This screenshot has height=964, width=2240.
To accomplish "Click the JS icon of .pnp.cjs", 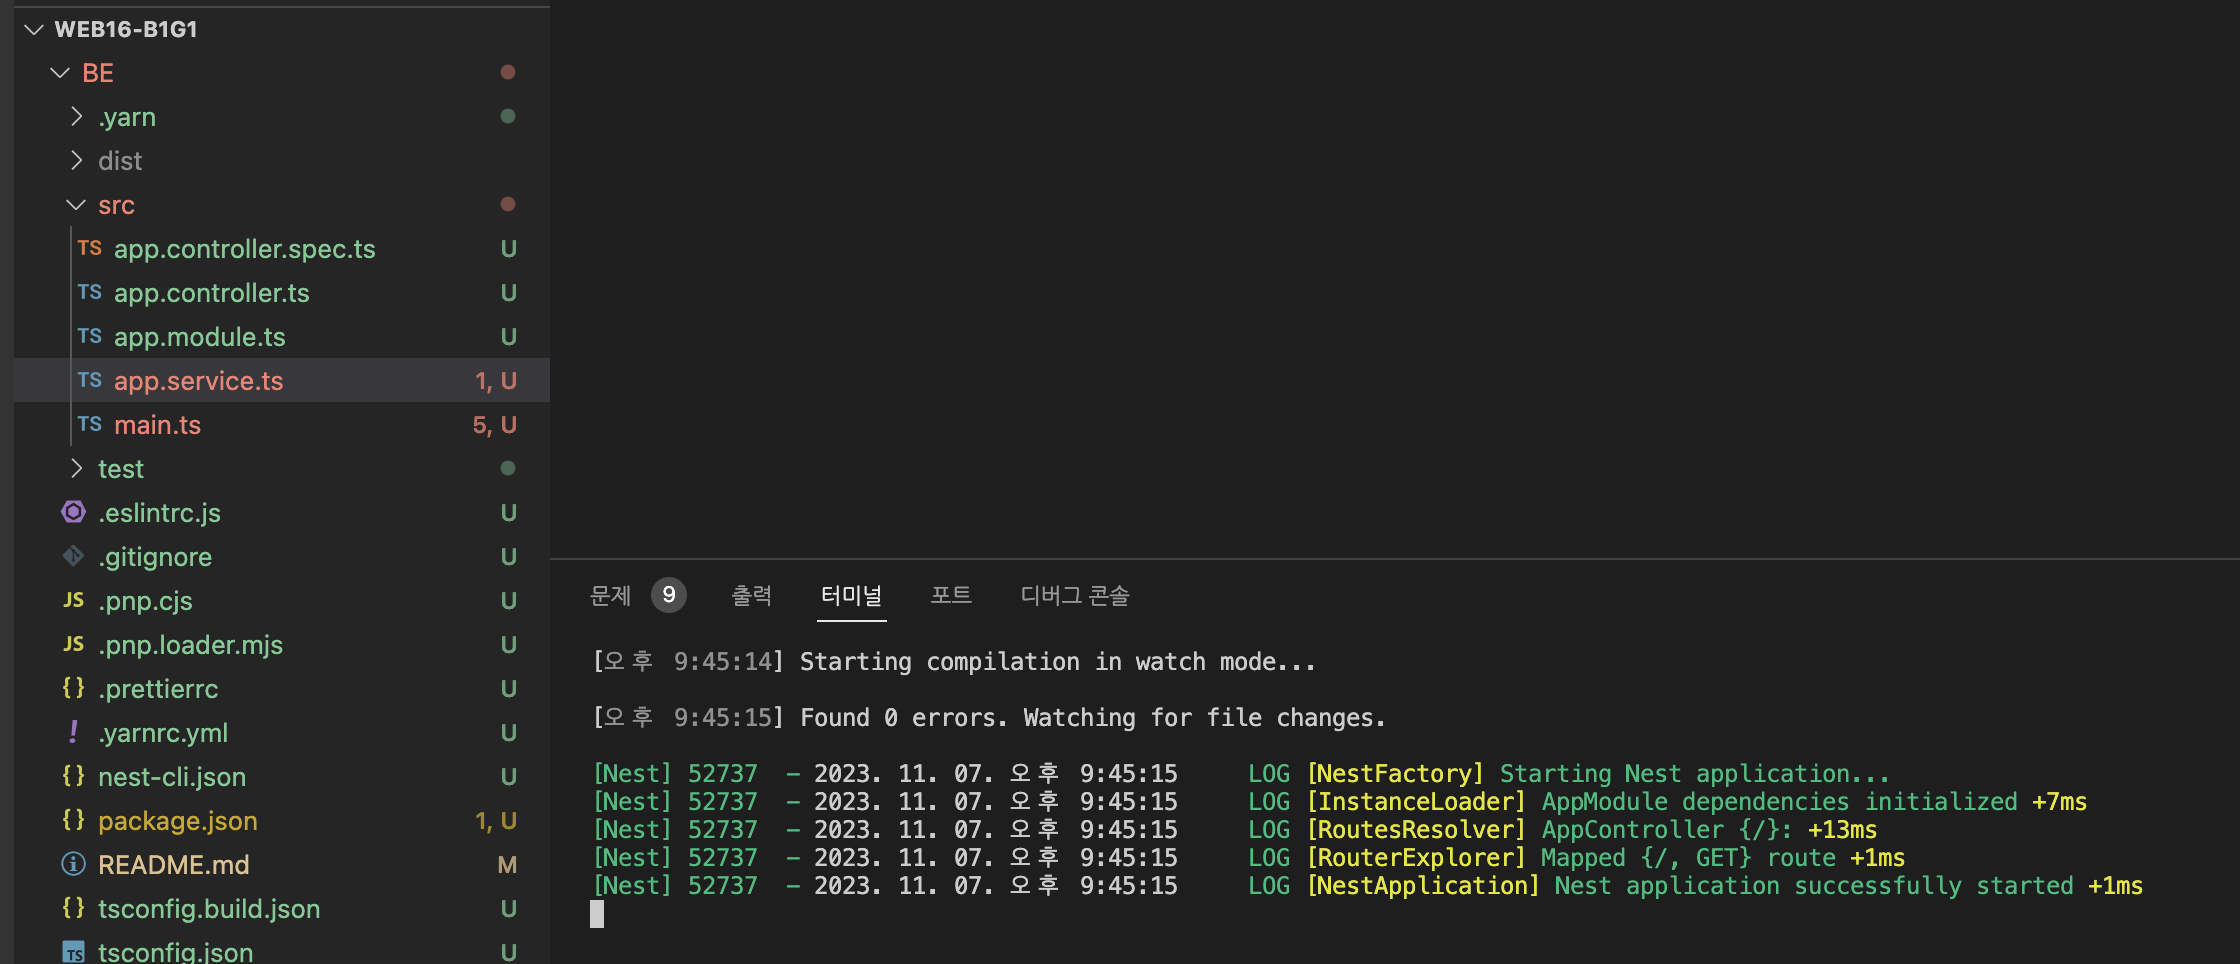I will coord(73,600).
